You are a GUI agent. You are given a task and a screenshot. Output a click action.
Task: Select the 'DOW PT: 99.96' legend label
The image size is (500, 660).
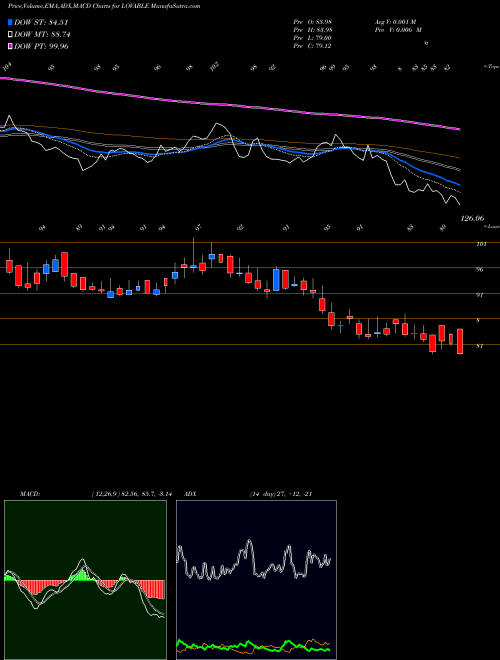tap(41, 46)
